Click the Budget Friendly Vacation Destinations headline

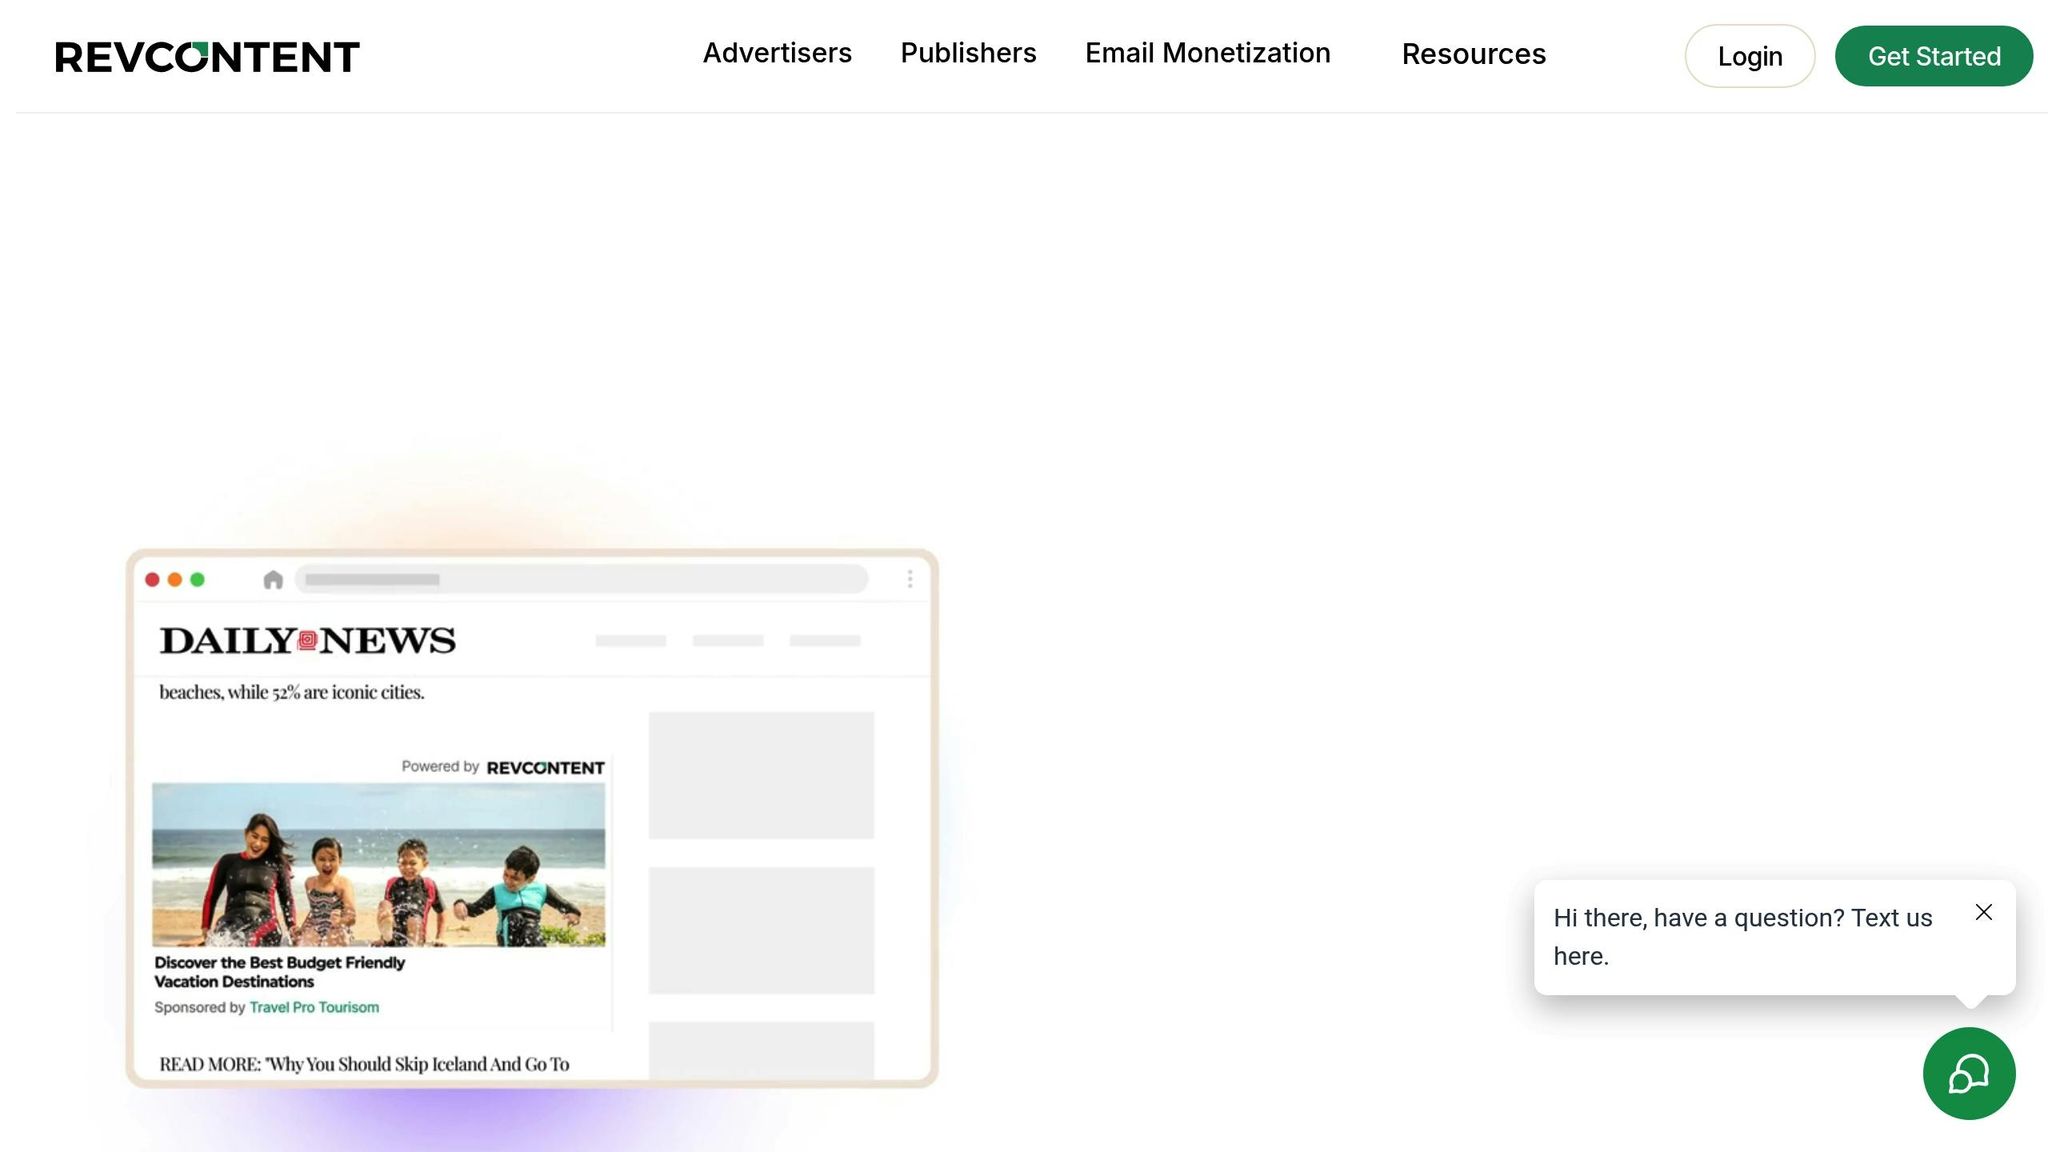coord(279,972)
